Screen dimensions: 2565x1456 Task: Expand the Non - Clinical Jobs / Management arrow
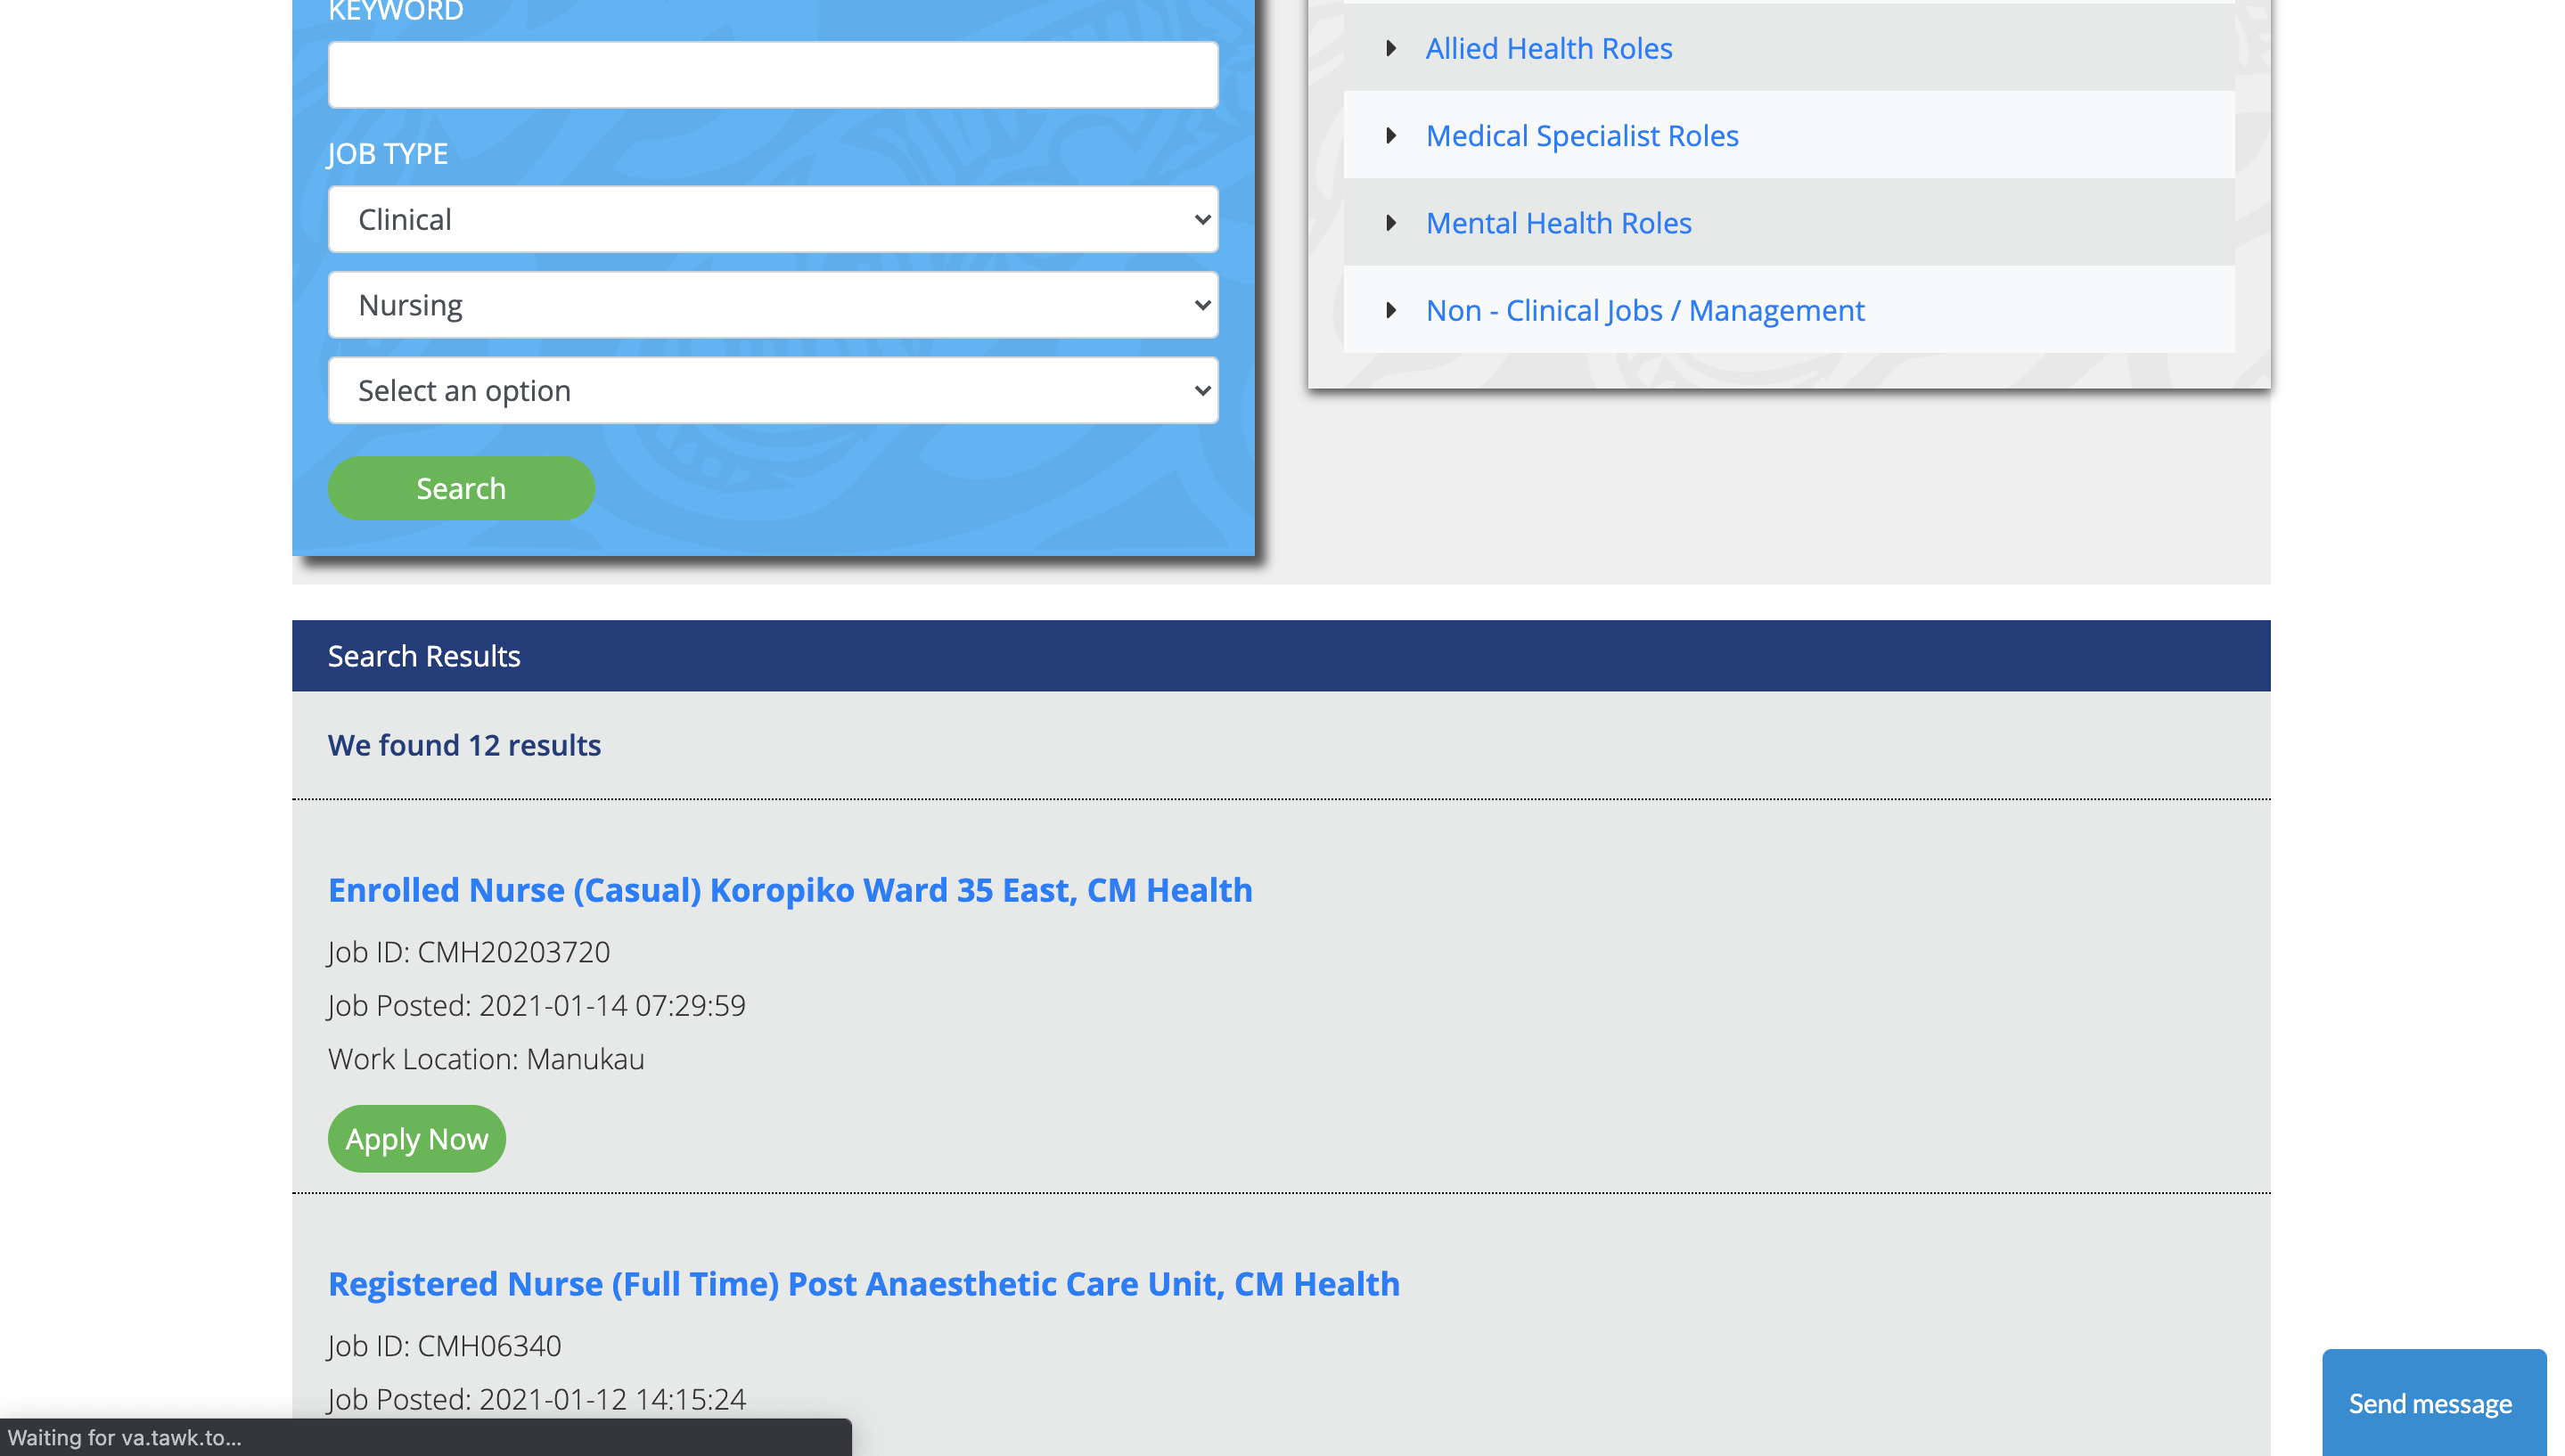[x=1390, y=310]
